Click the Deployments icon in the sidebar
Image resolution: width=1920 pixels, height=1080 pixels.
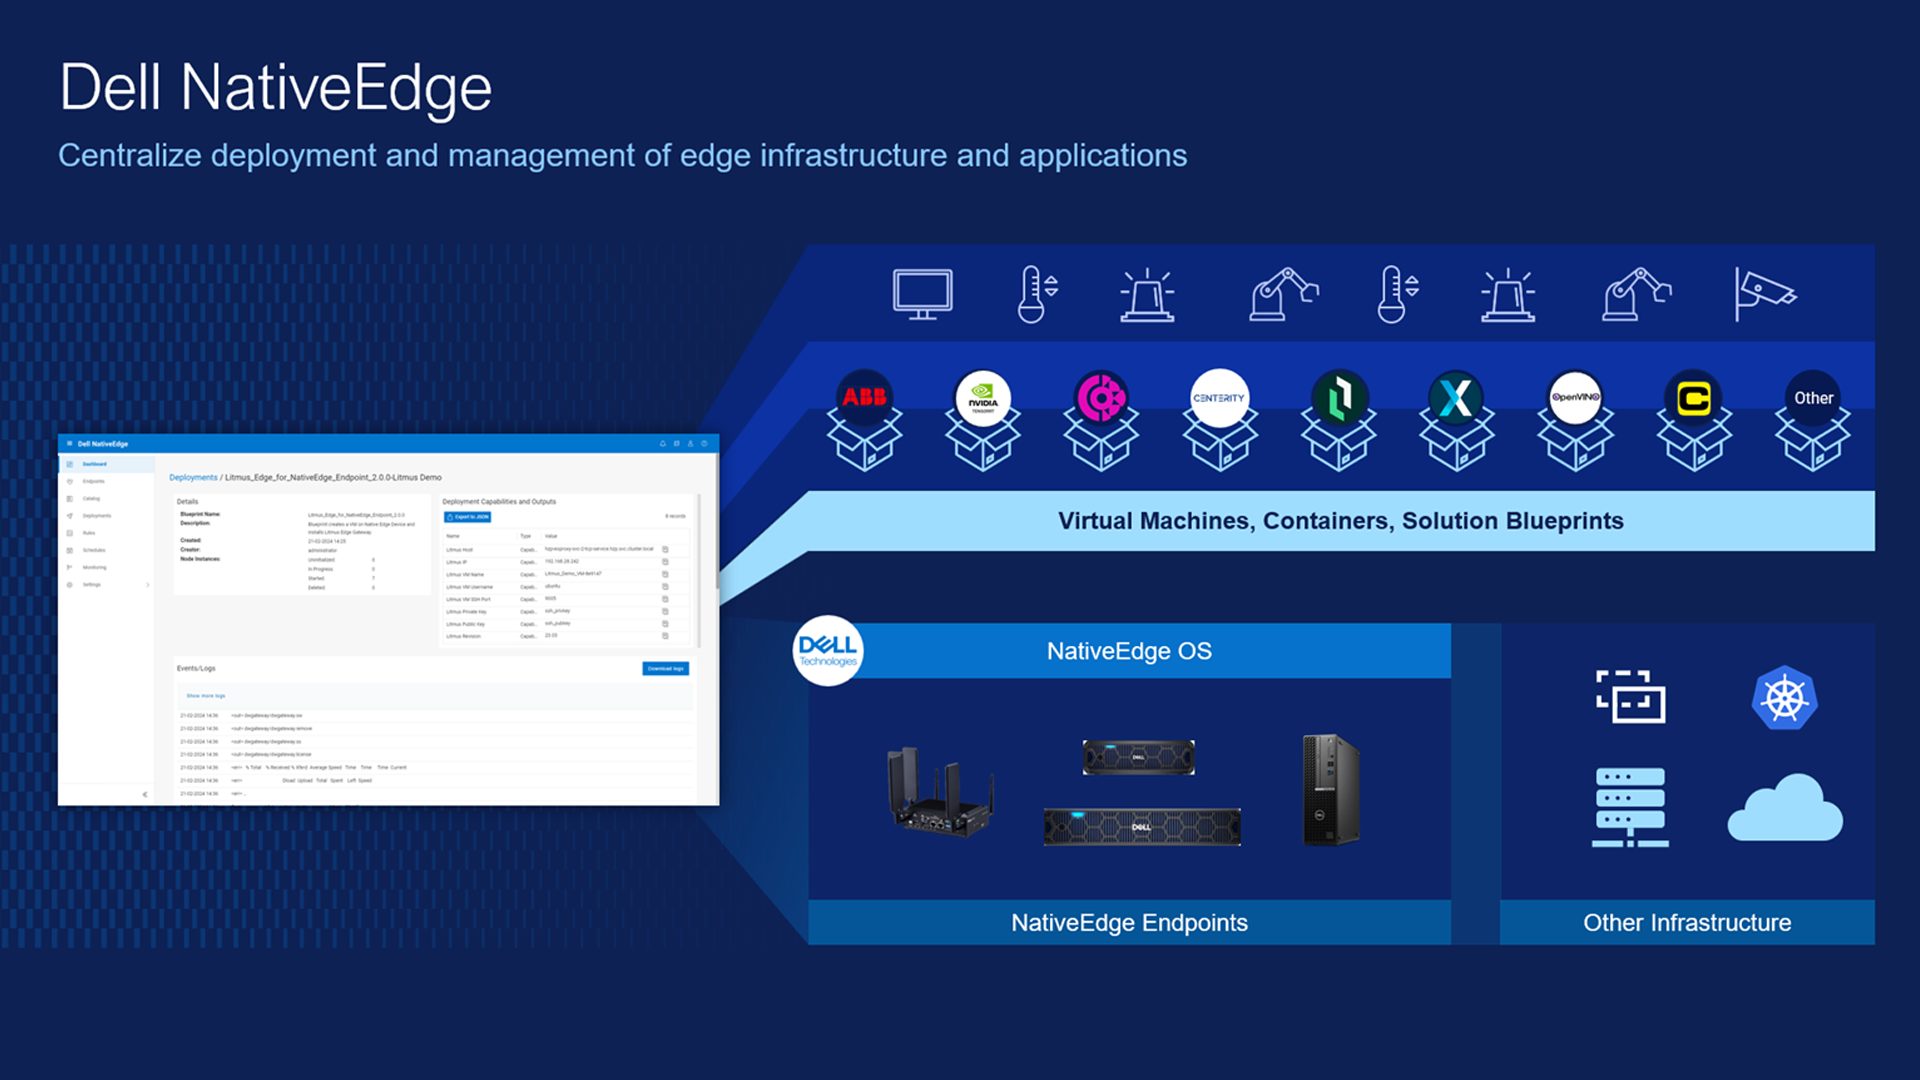coord(70,516)
